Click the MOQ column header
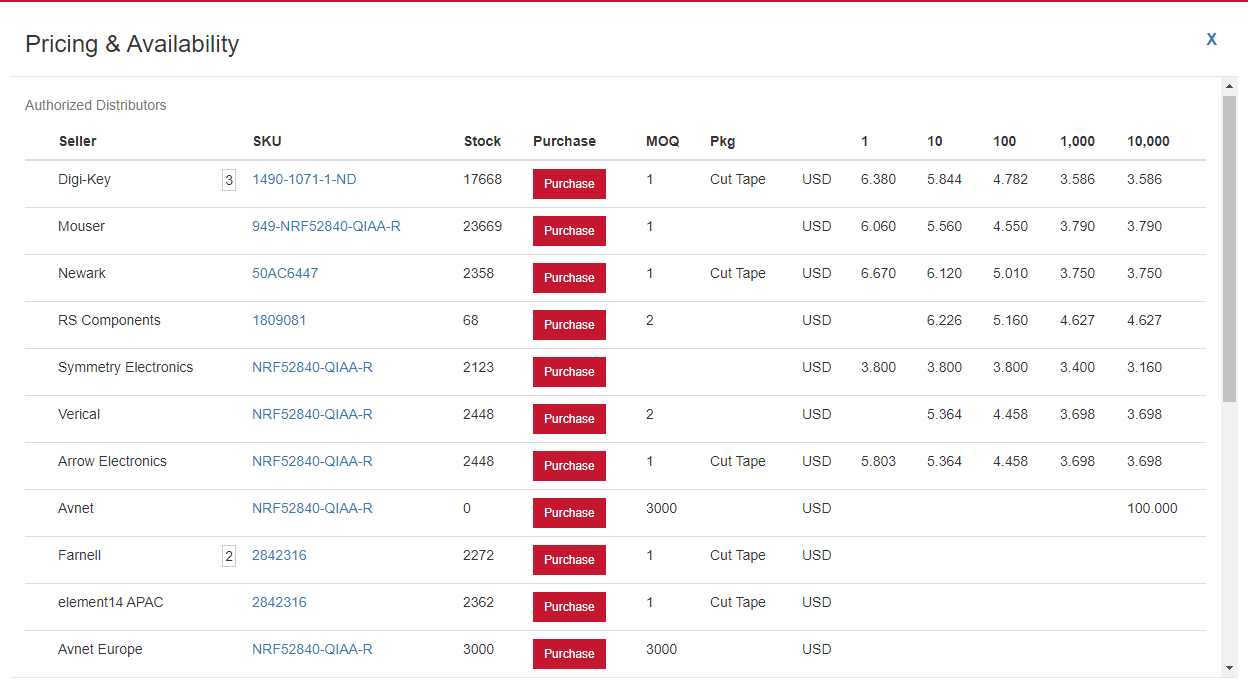This screenshot has width=1248, height=697. click(662, 141)
